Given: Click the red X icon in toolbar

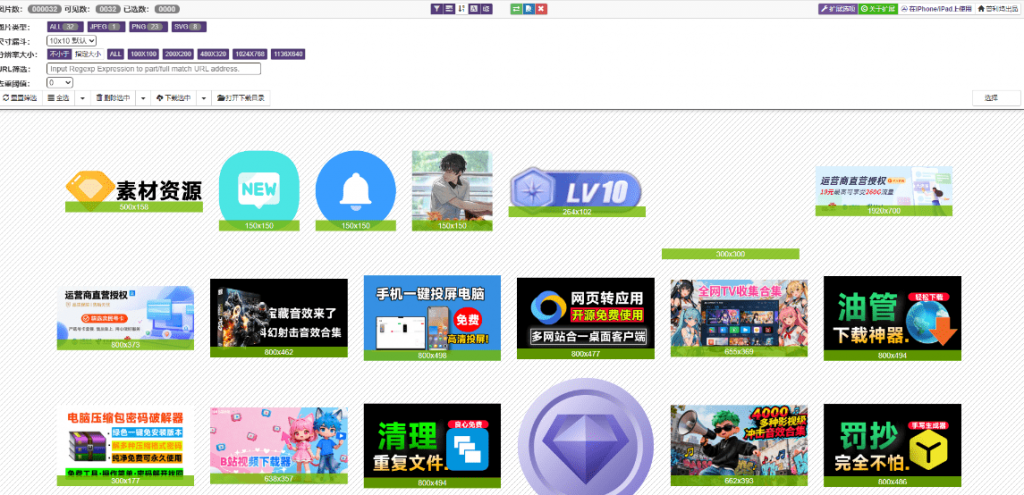Looking at the screenshot, I should pos(541,8).
